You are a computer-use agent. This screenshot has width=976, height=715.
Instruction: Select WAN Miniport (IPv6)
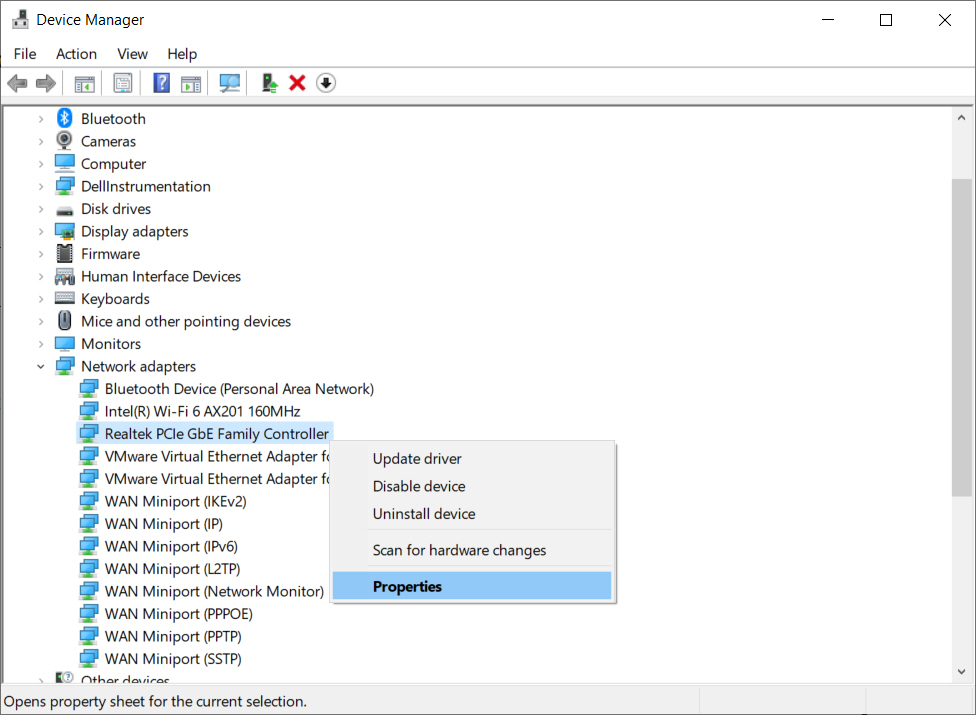pyautogui.click(x=171, y=546)
